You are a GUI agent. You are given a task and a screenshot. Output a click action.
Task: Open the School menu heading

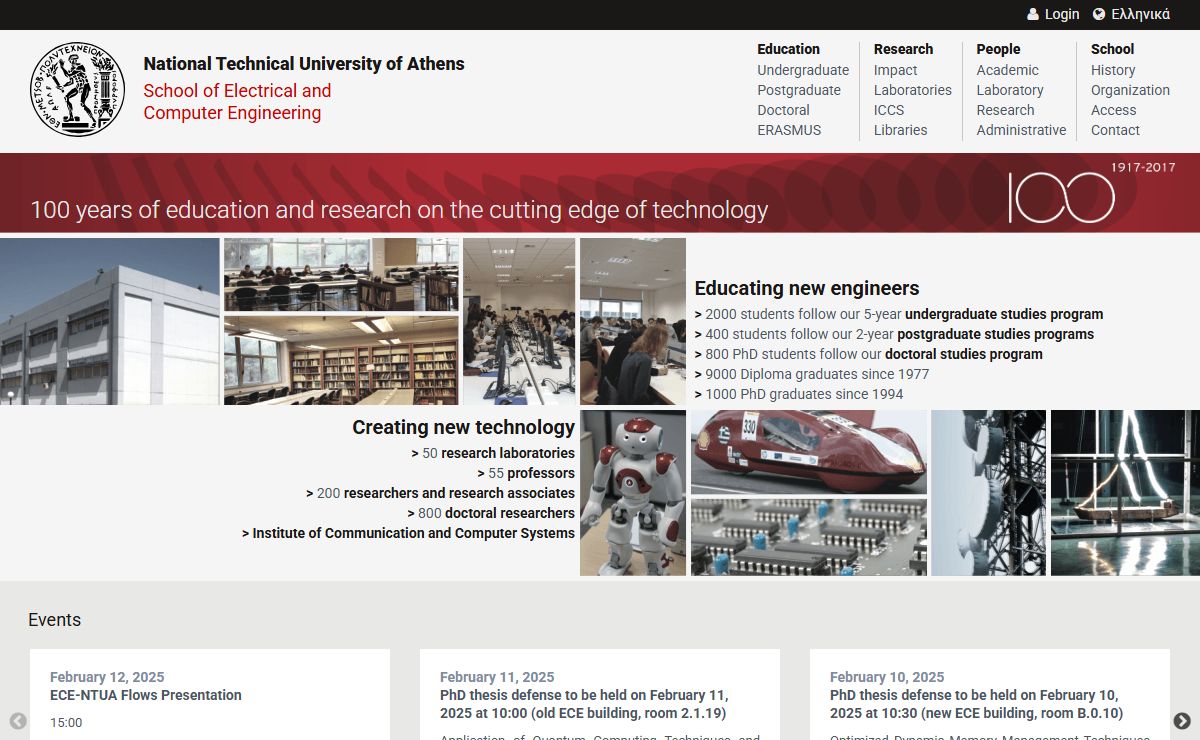tap(1112, 49)
